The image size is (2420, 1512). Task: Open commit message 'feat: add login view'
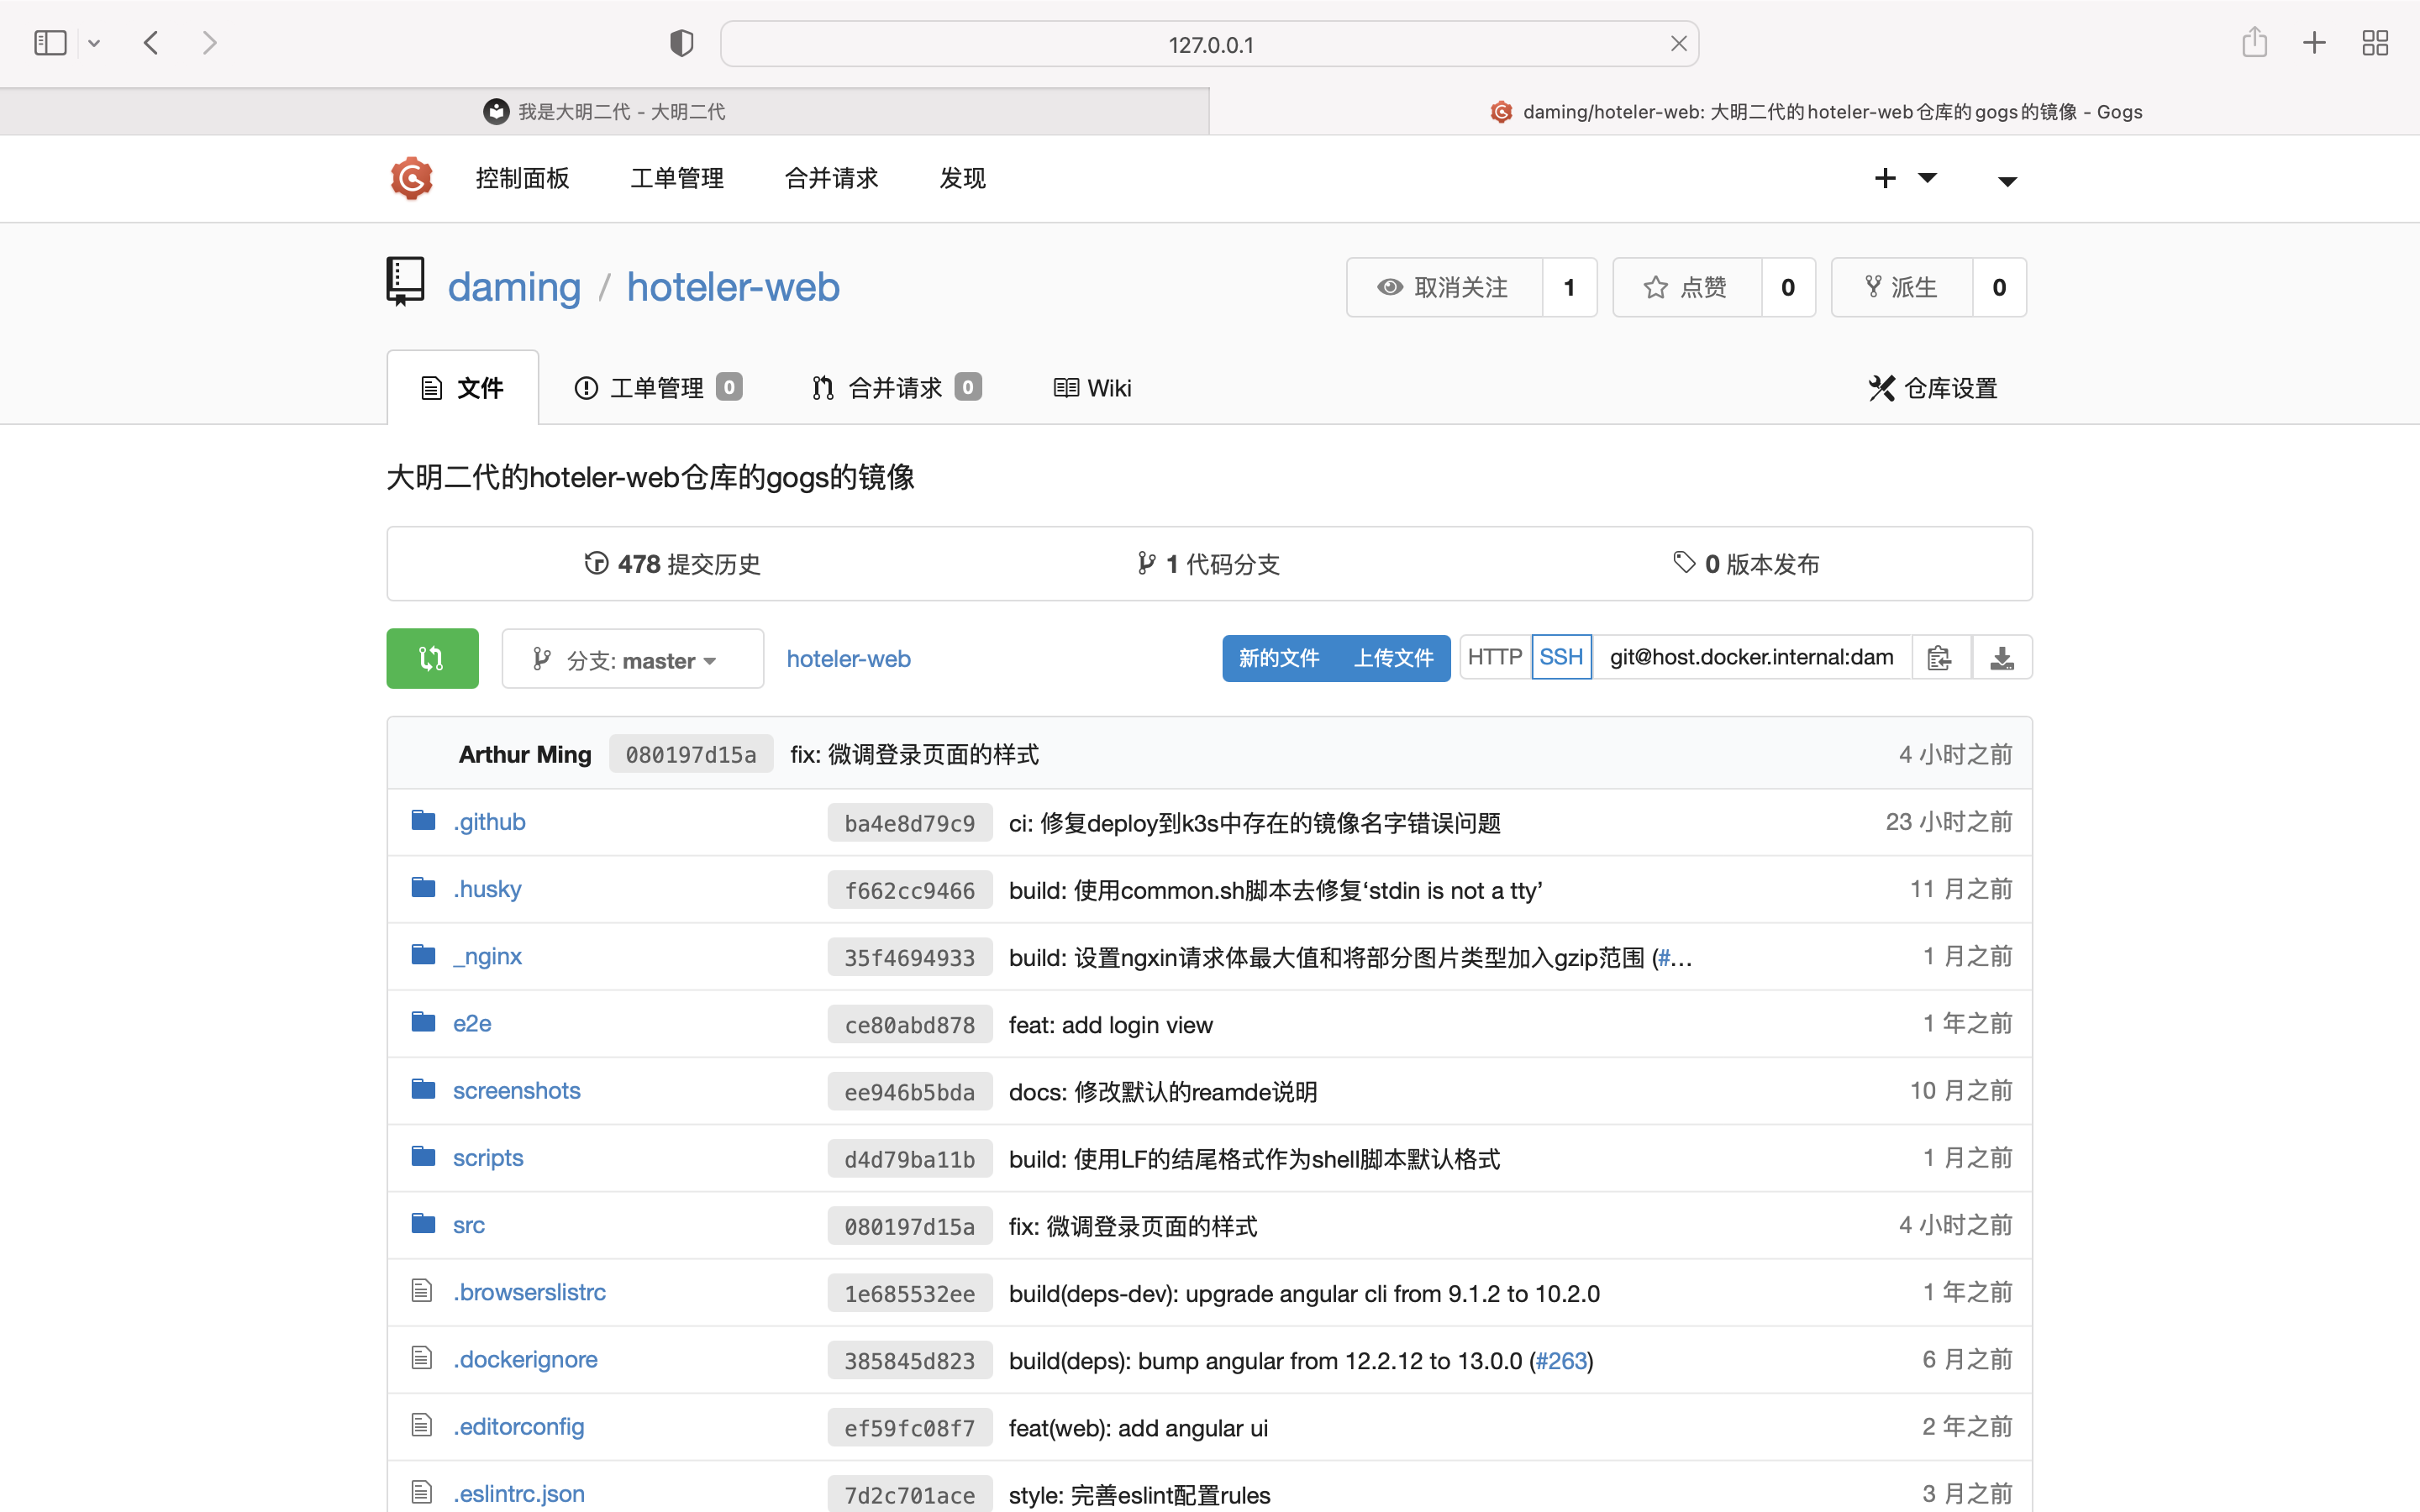[x=1110, y=1025]
